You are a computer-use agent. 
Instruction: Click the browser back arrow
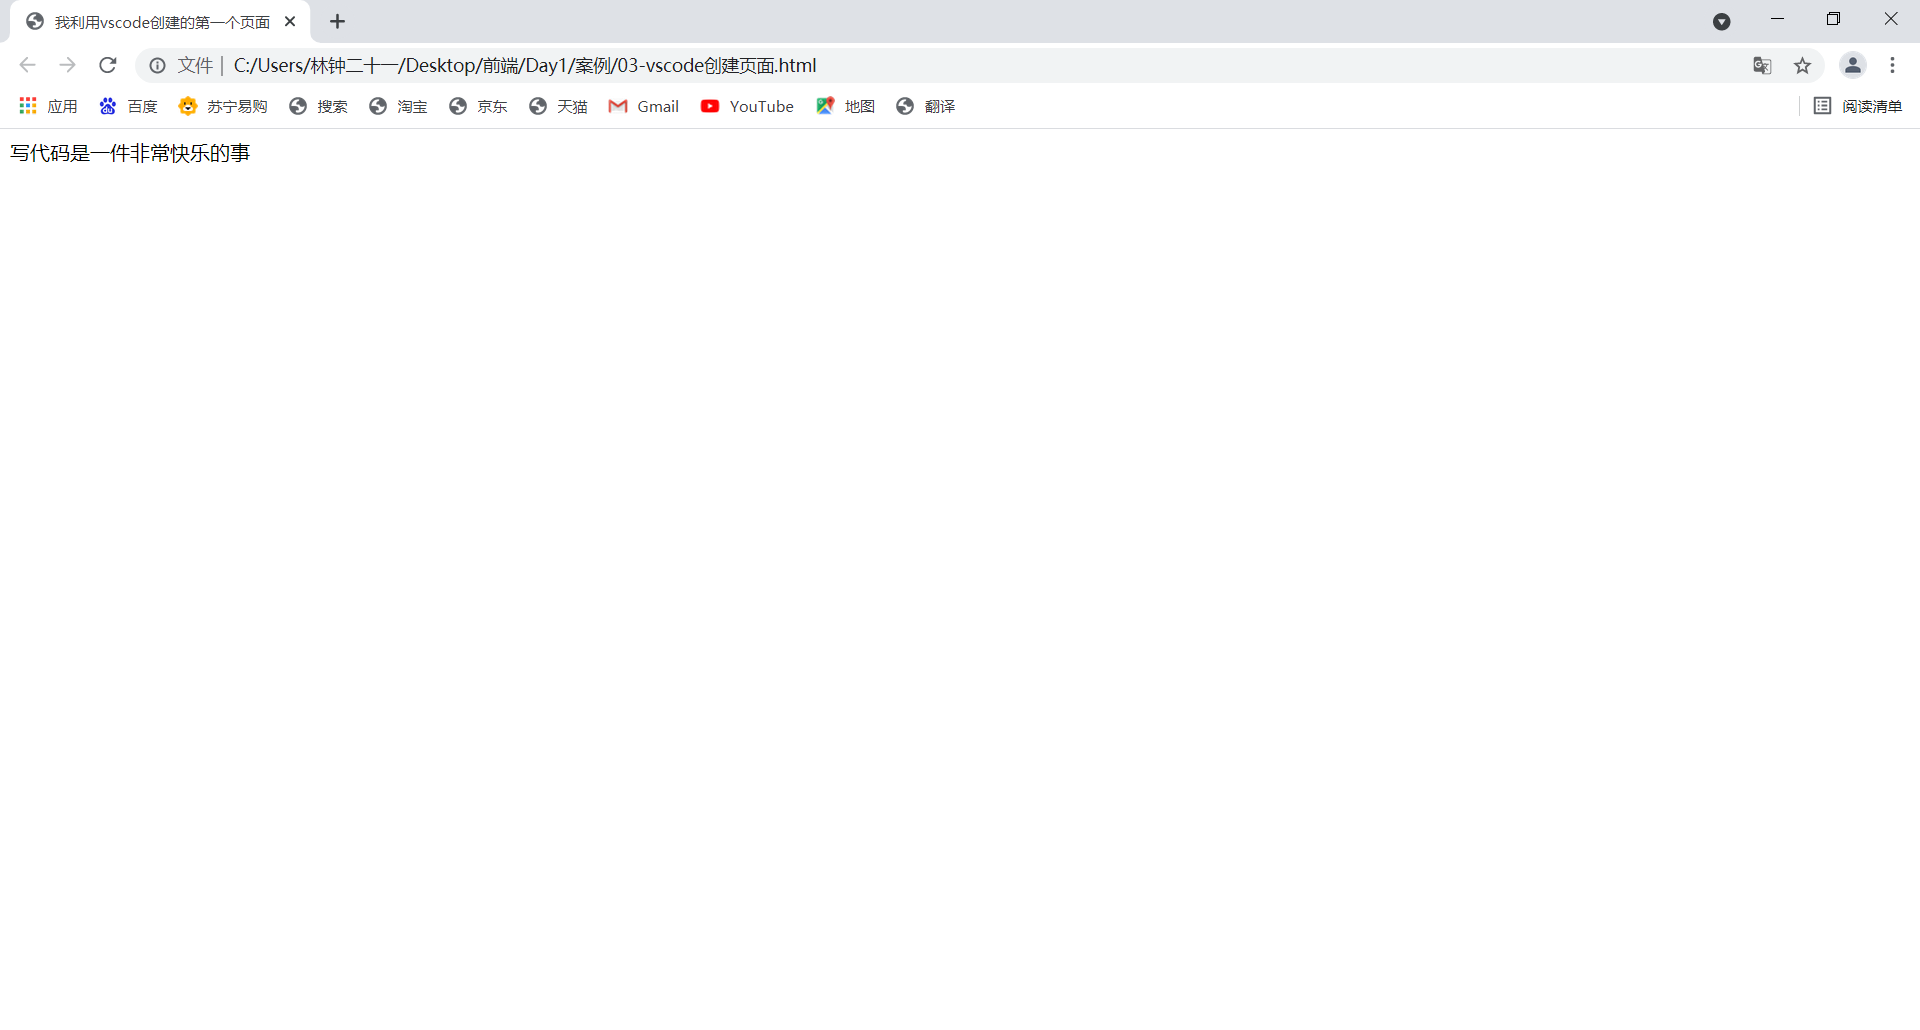pyautogui.click(x=27, y=65)
